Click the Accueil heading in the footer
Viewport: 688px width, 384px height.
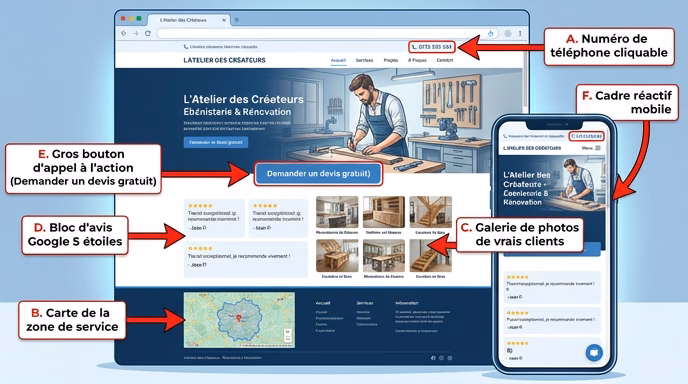[x=322, y=303]
